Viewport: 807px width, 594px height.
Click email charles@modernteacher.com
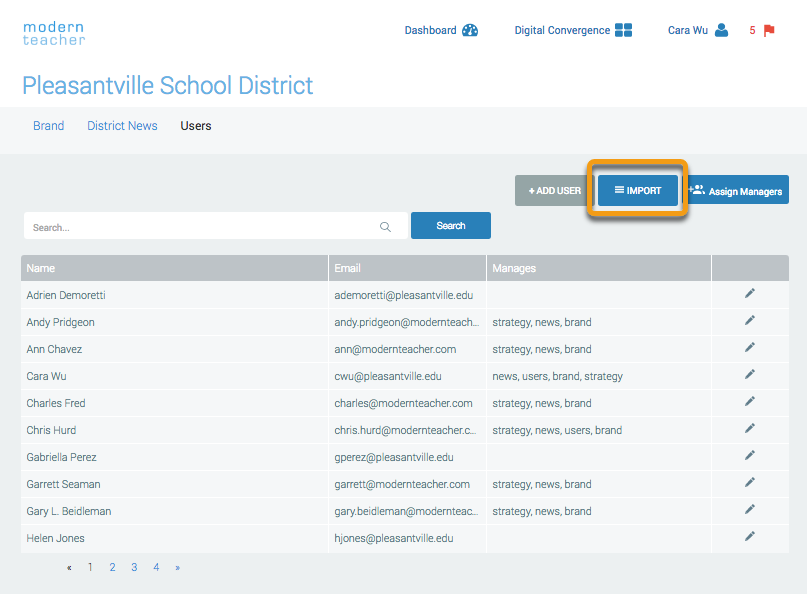[404, 403]
